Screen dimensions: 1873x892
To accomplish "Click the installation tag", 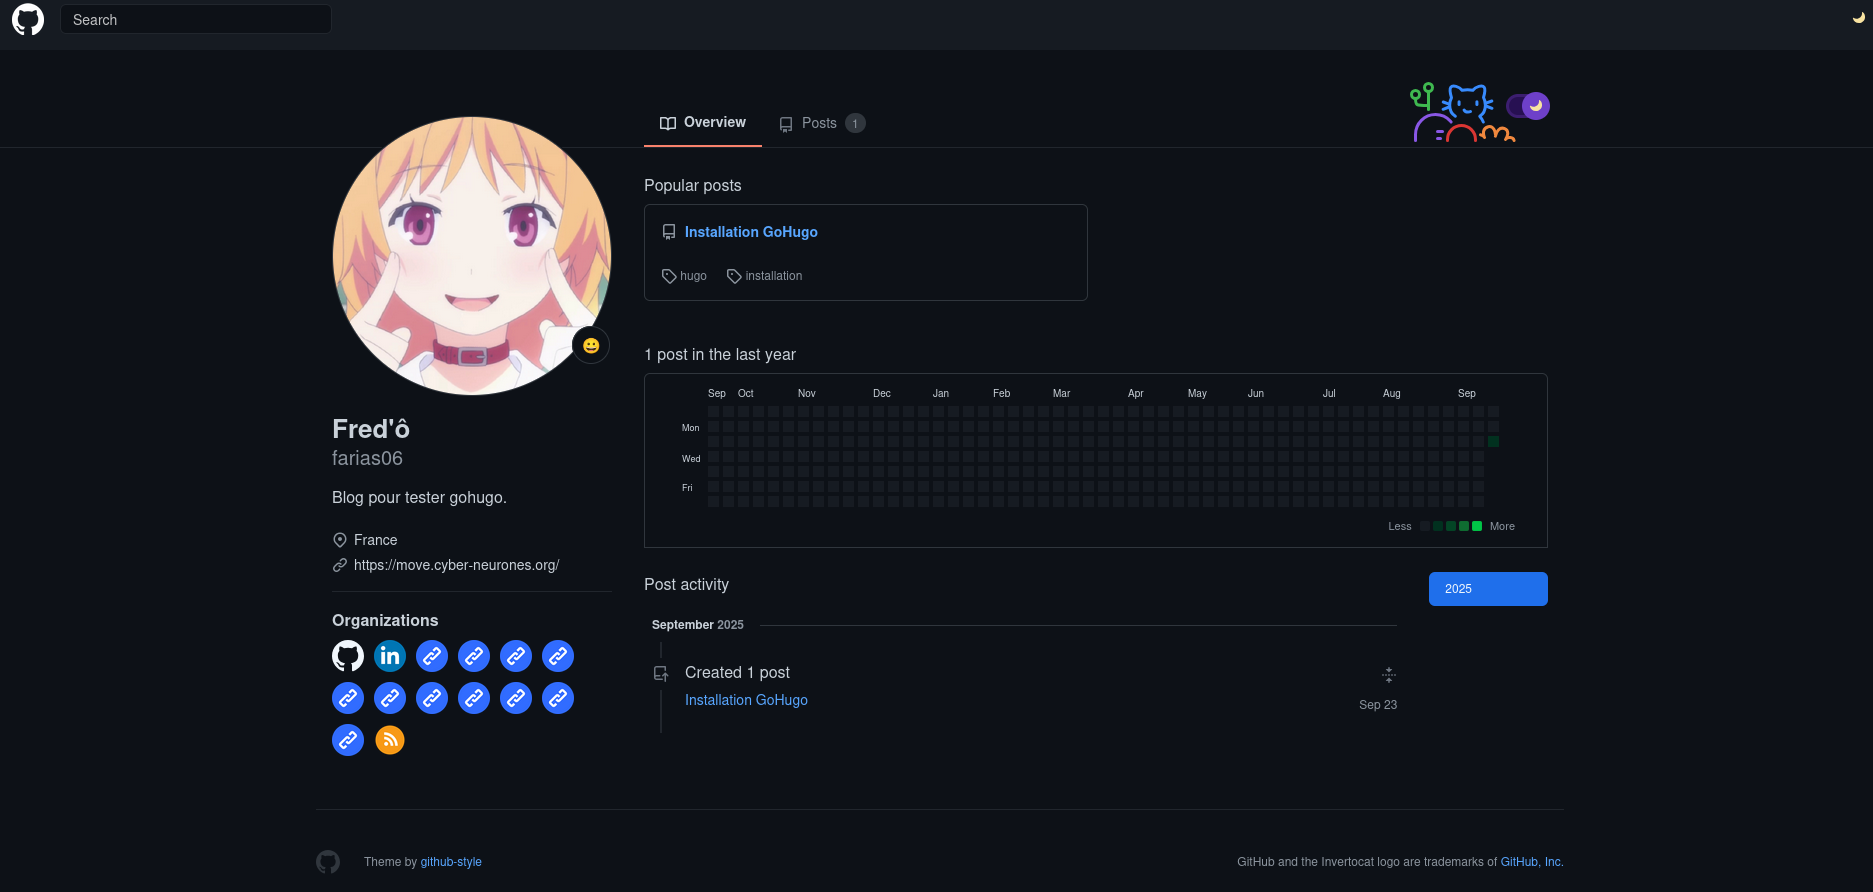I will pos(765,276).
